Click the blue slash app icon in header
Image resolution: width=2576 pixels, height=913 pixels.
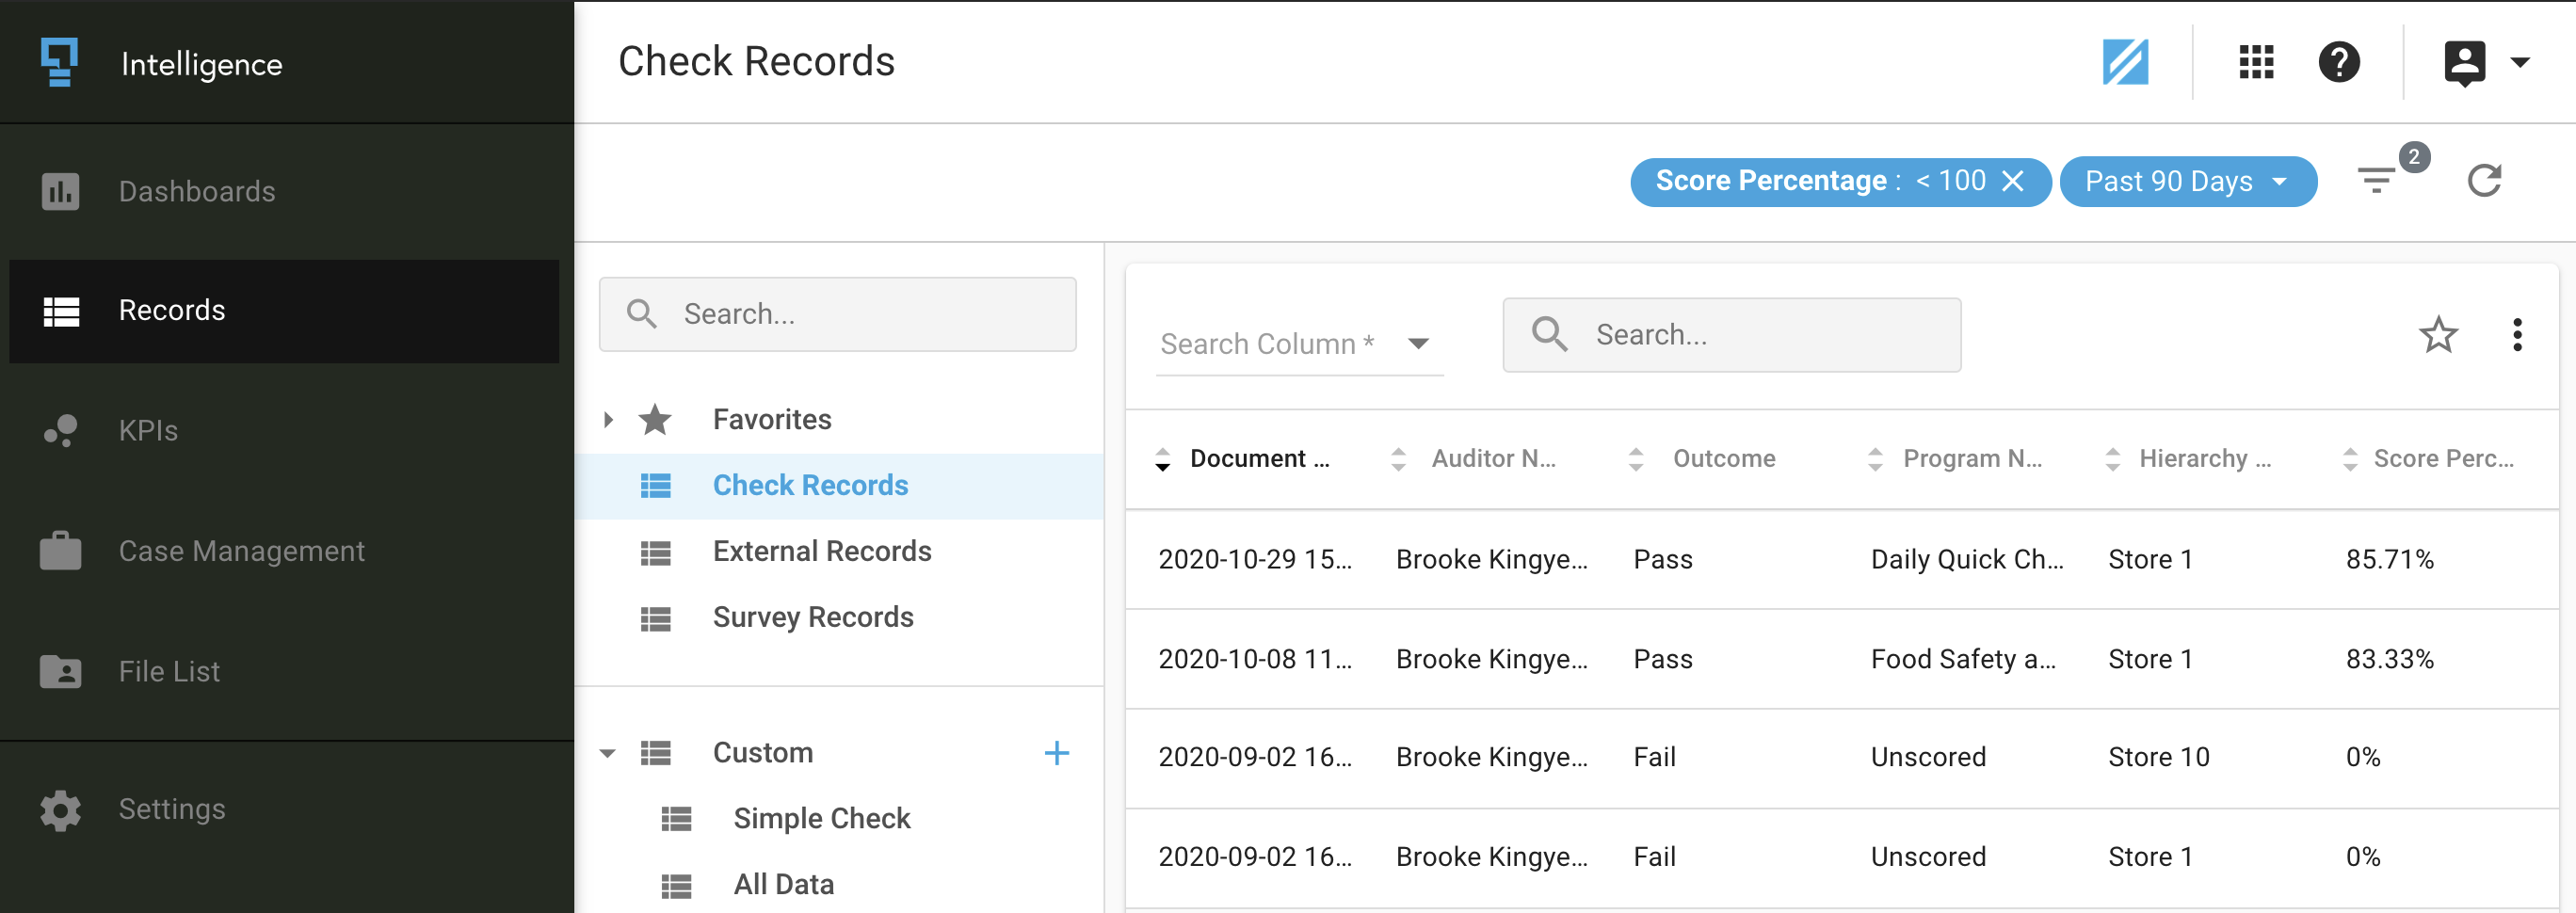click(2125, 62)
